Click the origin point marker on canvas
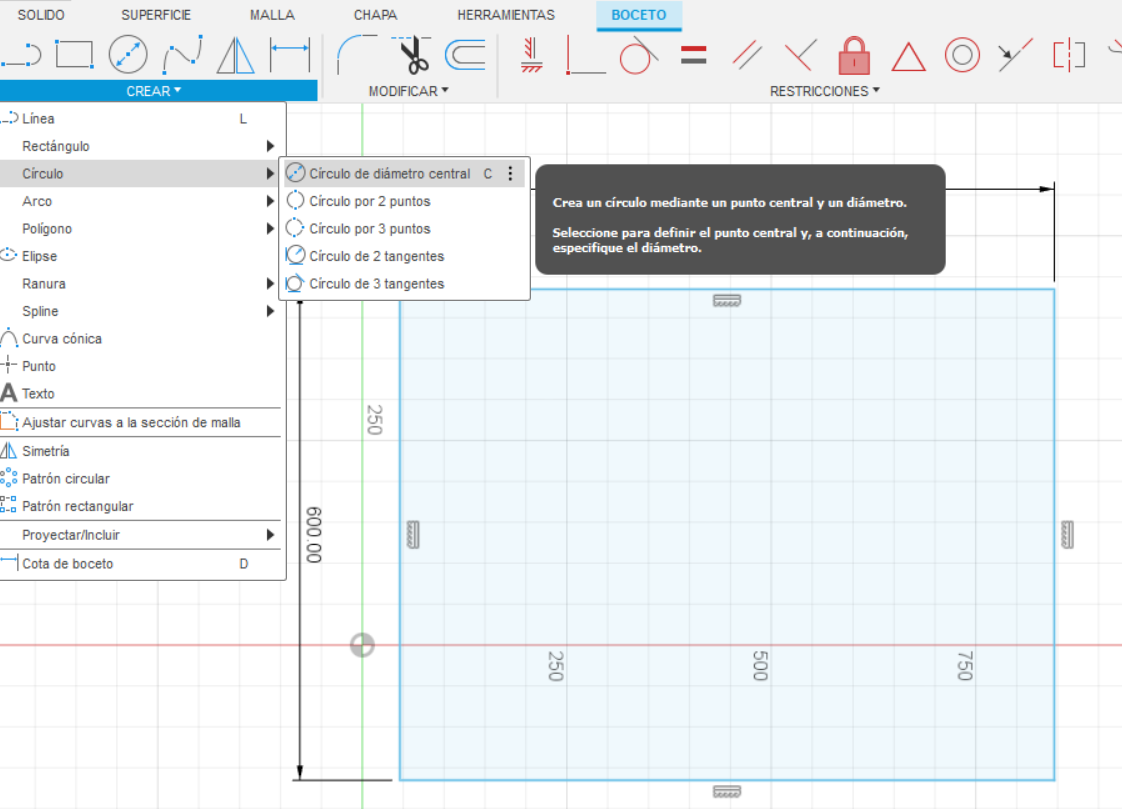The image size is (1122, 809). point(362,644)
